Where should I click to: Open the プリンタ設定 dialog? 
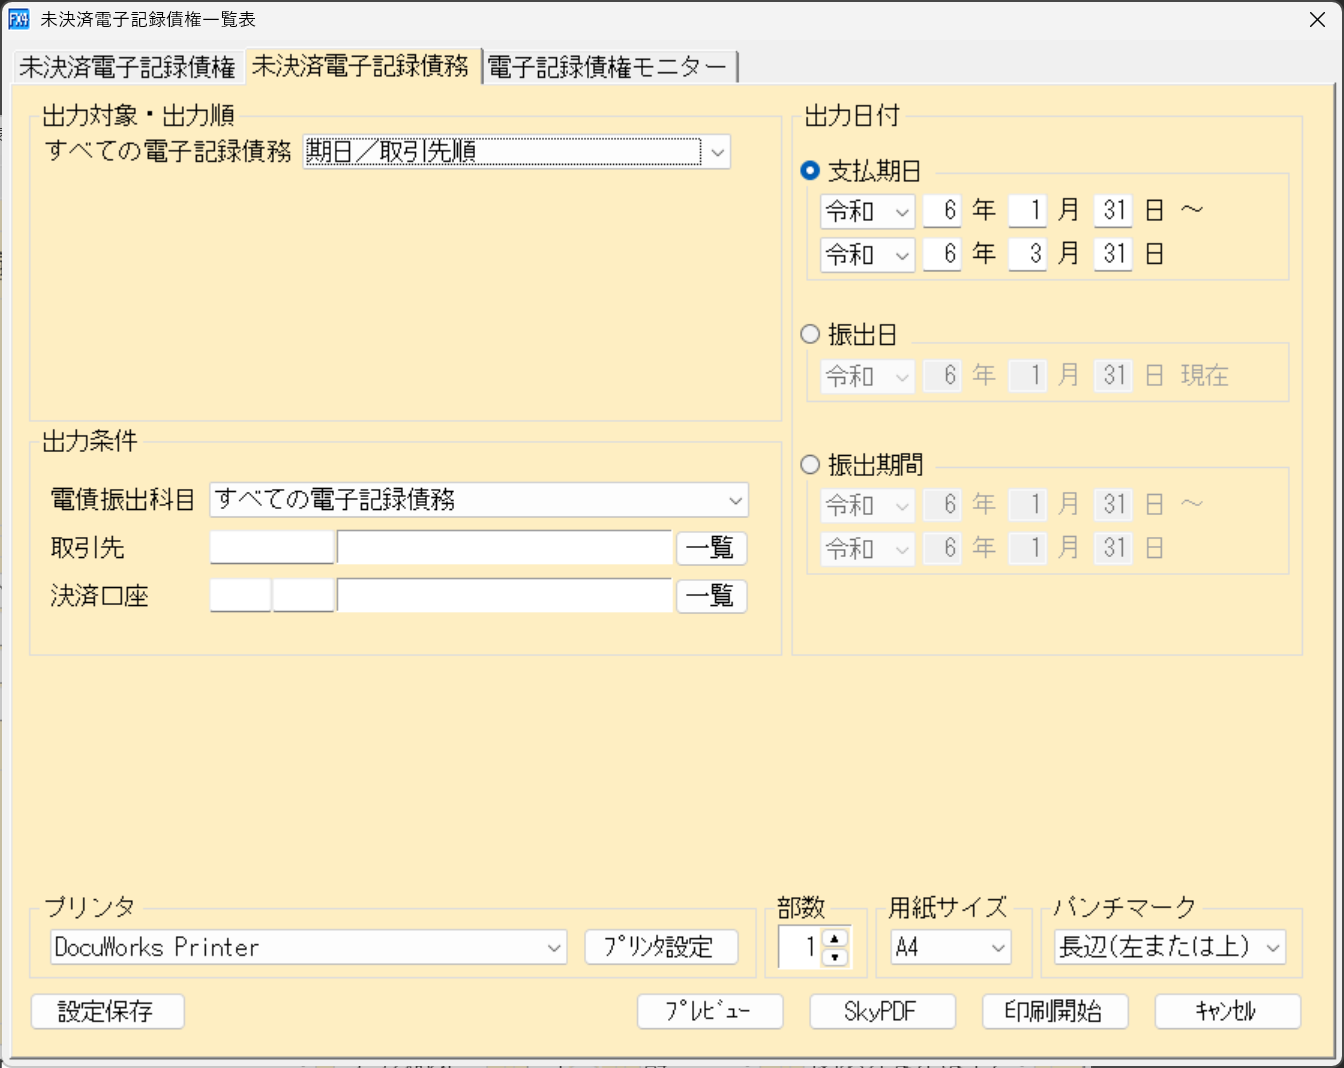pos(662,947)
